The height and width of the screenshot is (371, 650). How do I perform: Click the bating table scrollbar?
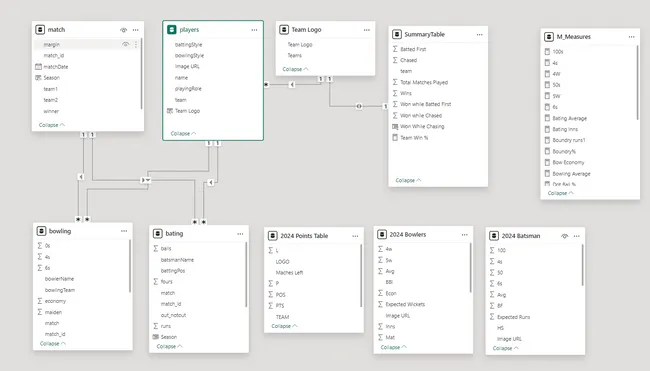pos(246,275)
